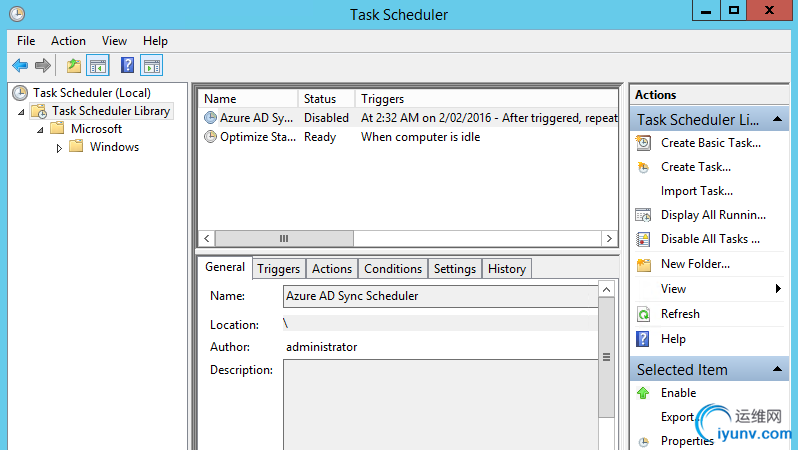Click Import Task... action

(697, 191)
